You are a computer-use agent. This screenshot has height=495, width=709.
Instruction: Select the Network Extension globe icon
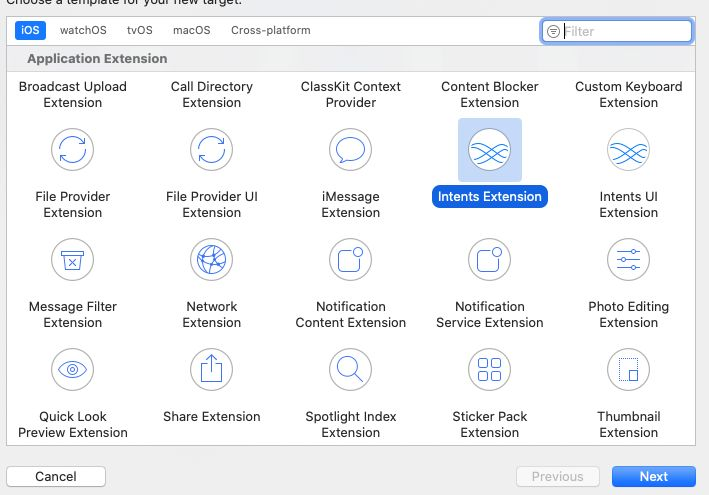(x=212, y=259)
